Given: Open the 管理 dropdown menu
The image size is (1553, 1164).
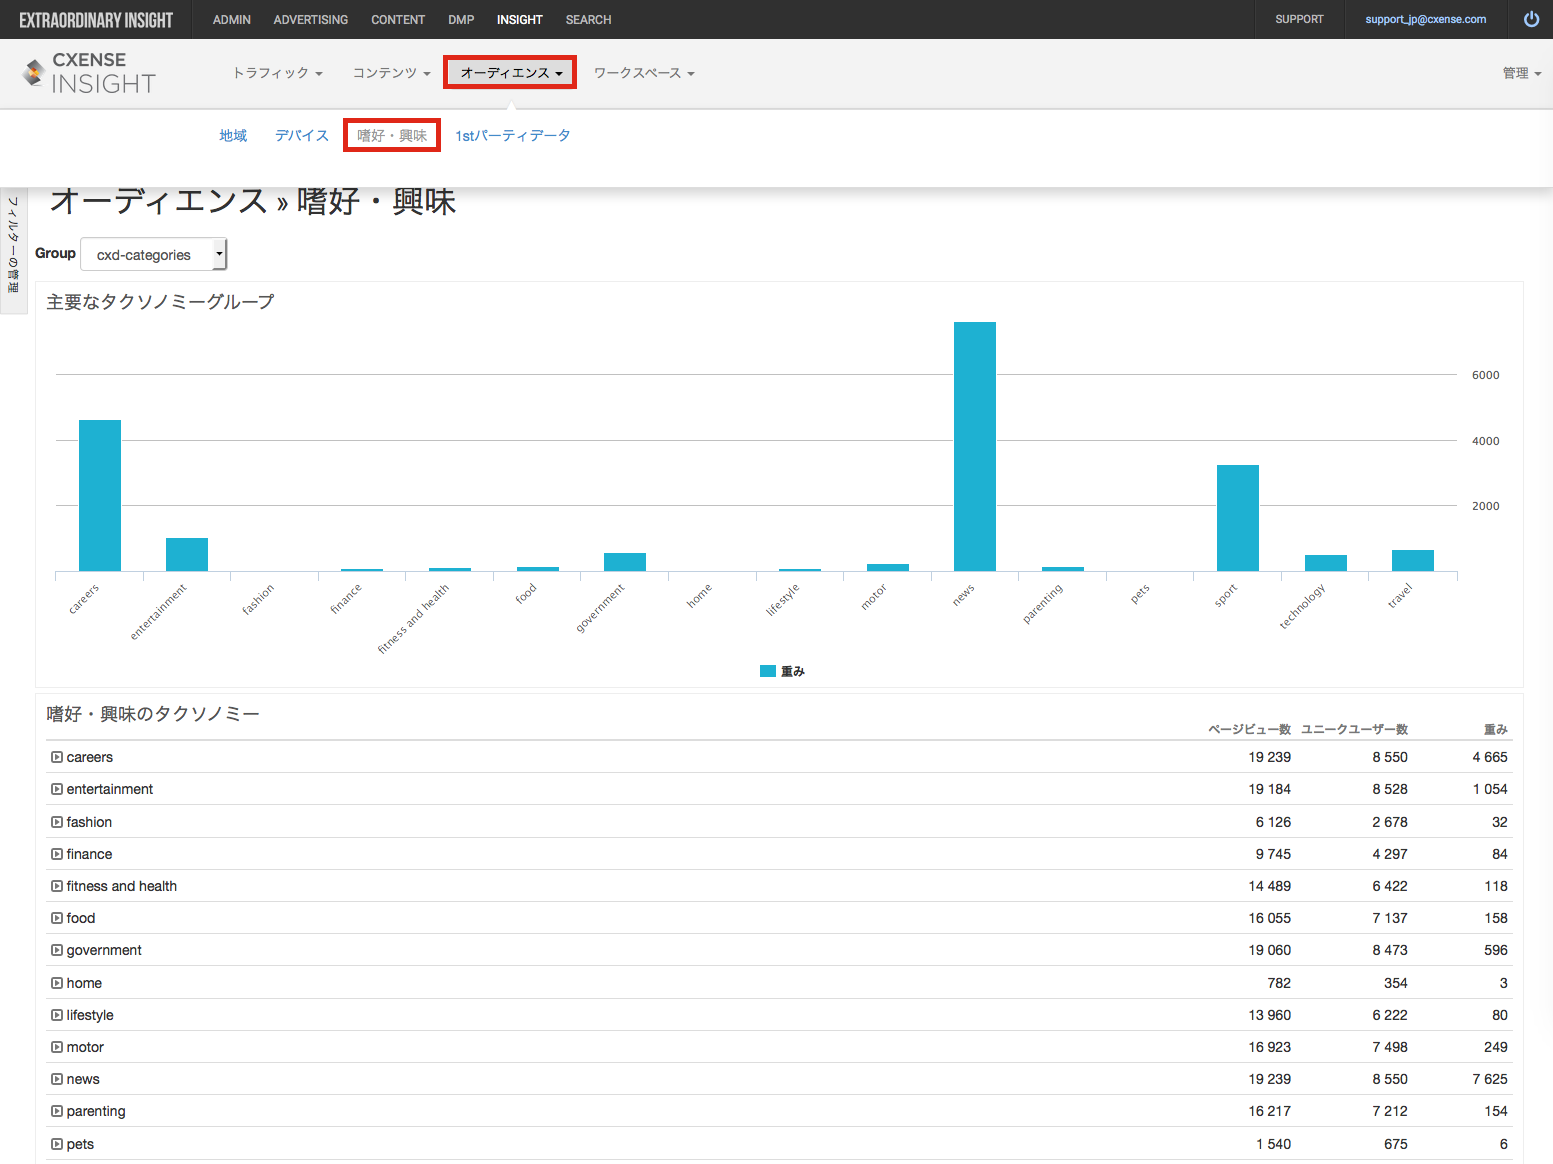Looking at the screenshot, I should click(1521, 73).
